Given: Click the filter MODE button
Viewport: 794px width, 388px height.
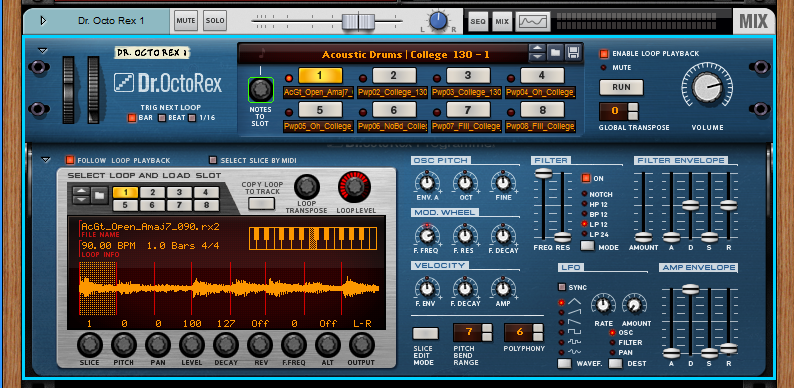Looking at the screenshot, I should 587,246.
